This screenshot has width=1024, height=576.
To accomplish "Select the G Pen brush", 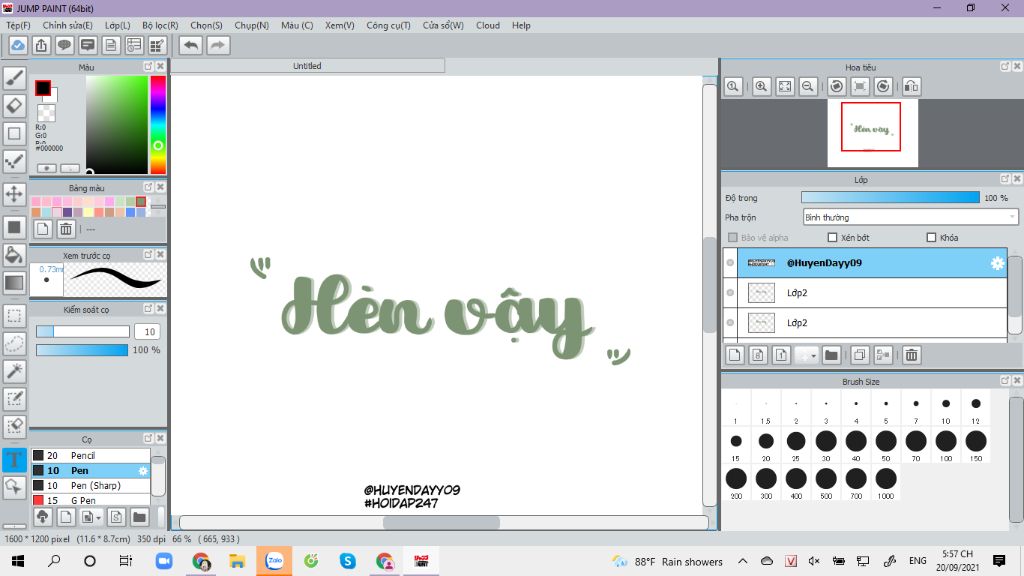I will click(91, 500).
